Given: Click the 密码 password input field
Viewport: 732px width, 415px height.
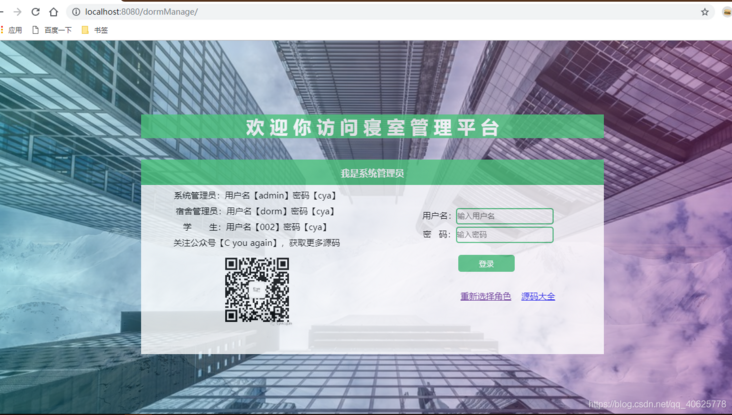Looking at the screenshot, I should [x=505, y=235].
